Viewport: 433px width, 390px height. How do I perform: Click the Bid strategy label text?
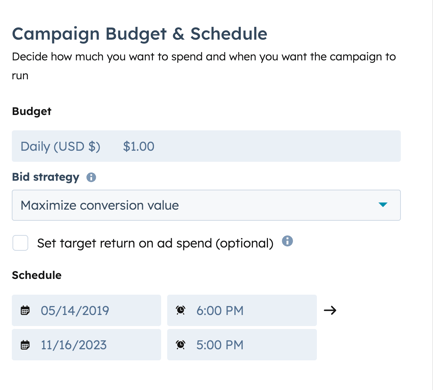pos(46,177)
